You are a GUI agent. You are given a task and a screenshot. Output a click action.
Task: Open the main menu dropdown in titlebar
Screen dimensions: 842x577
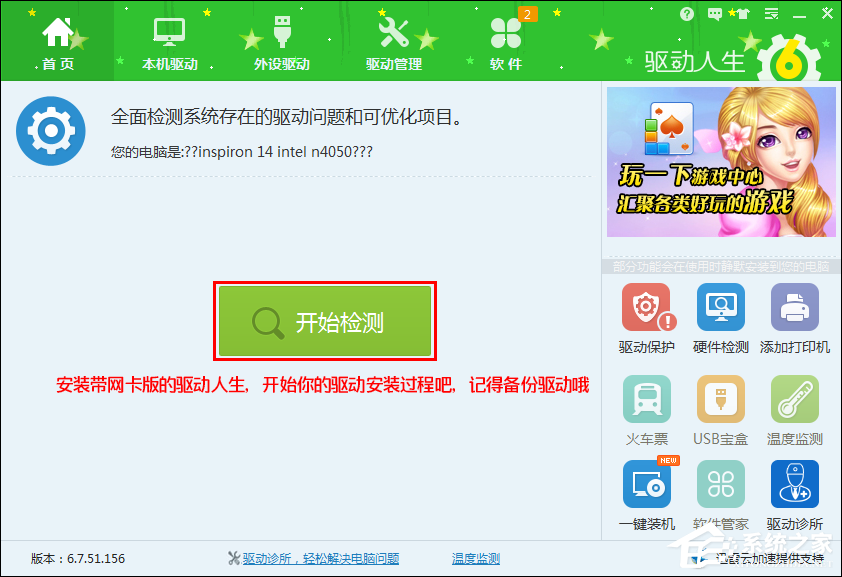coord(771,14)
